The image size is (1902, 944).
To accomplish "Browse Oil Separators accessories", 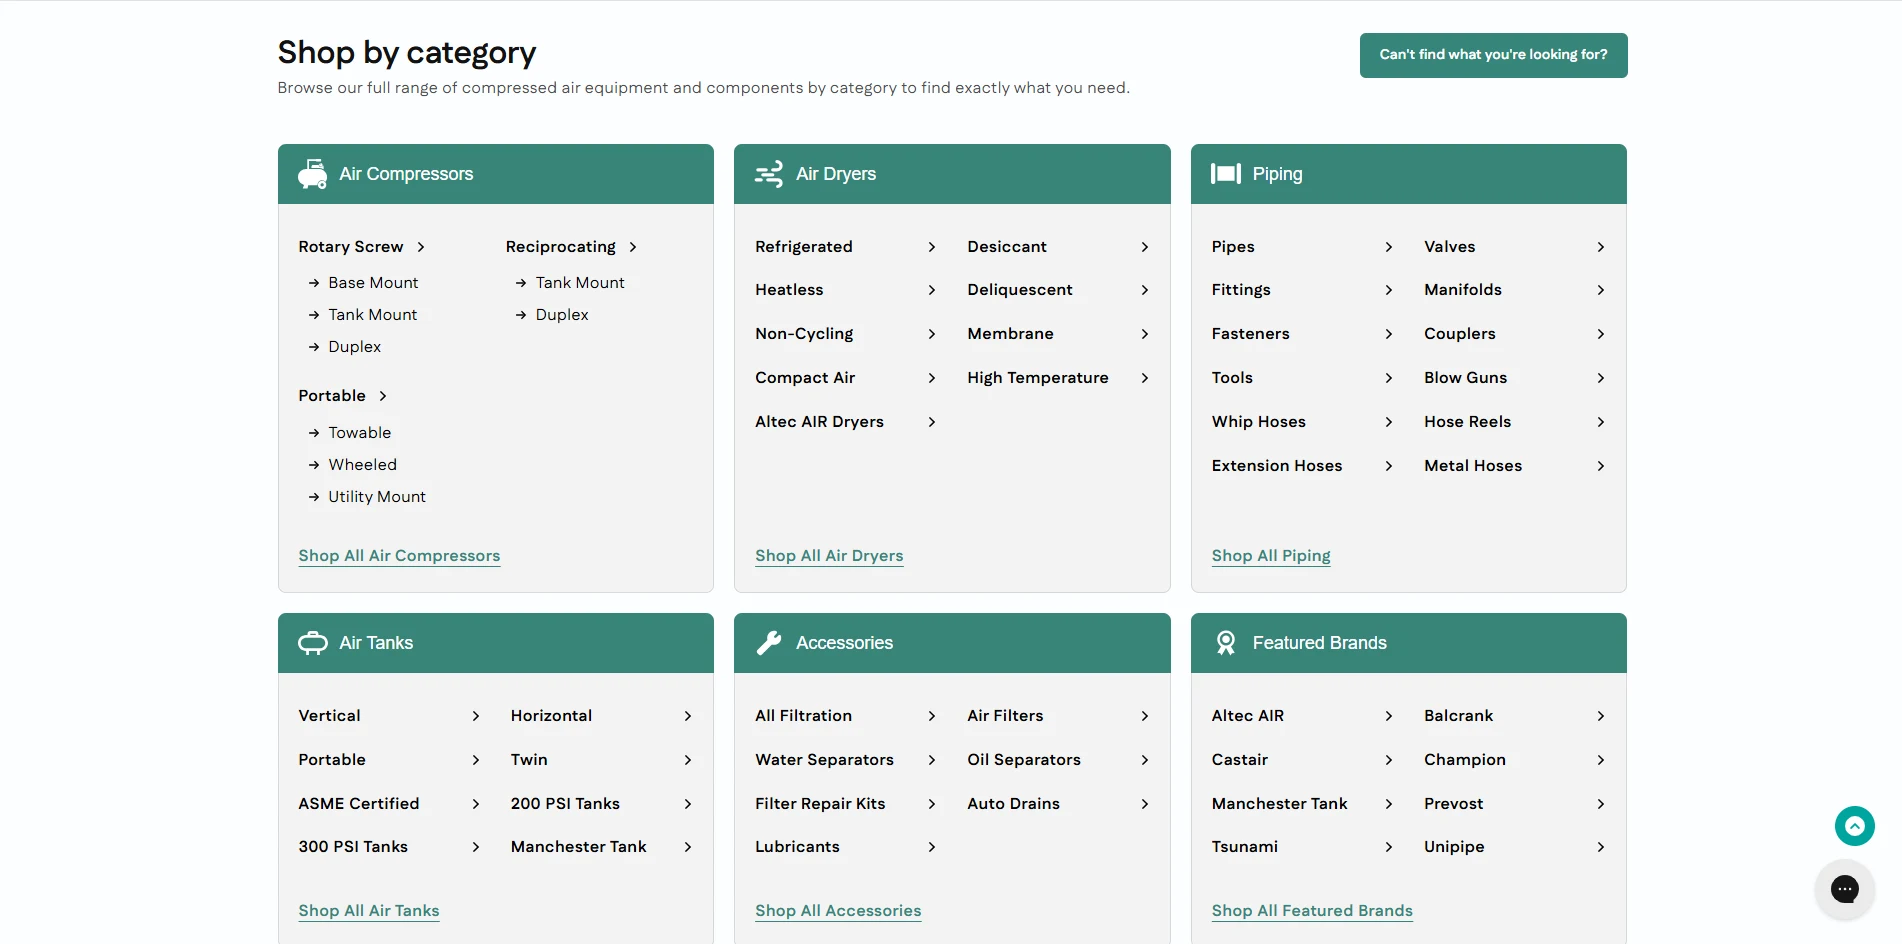I will (x=1024, y=760).
